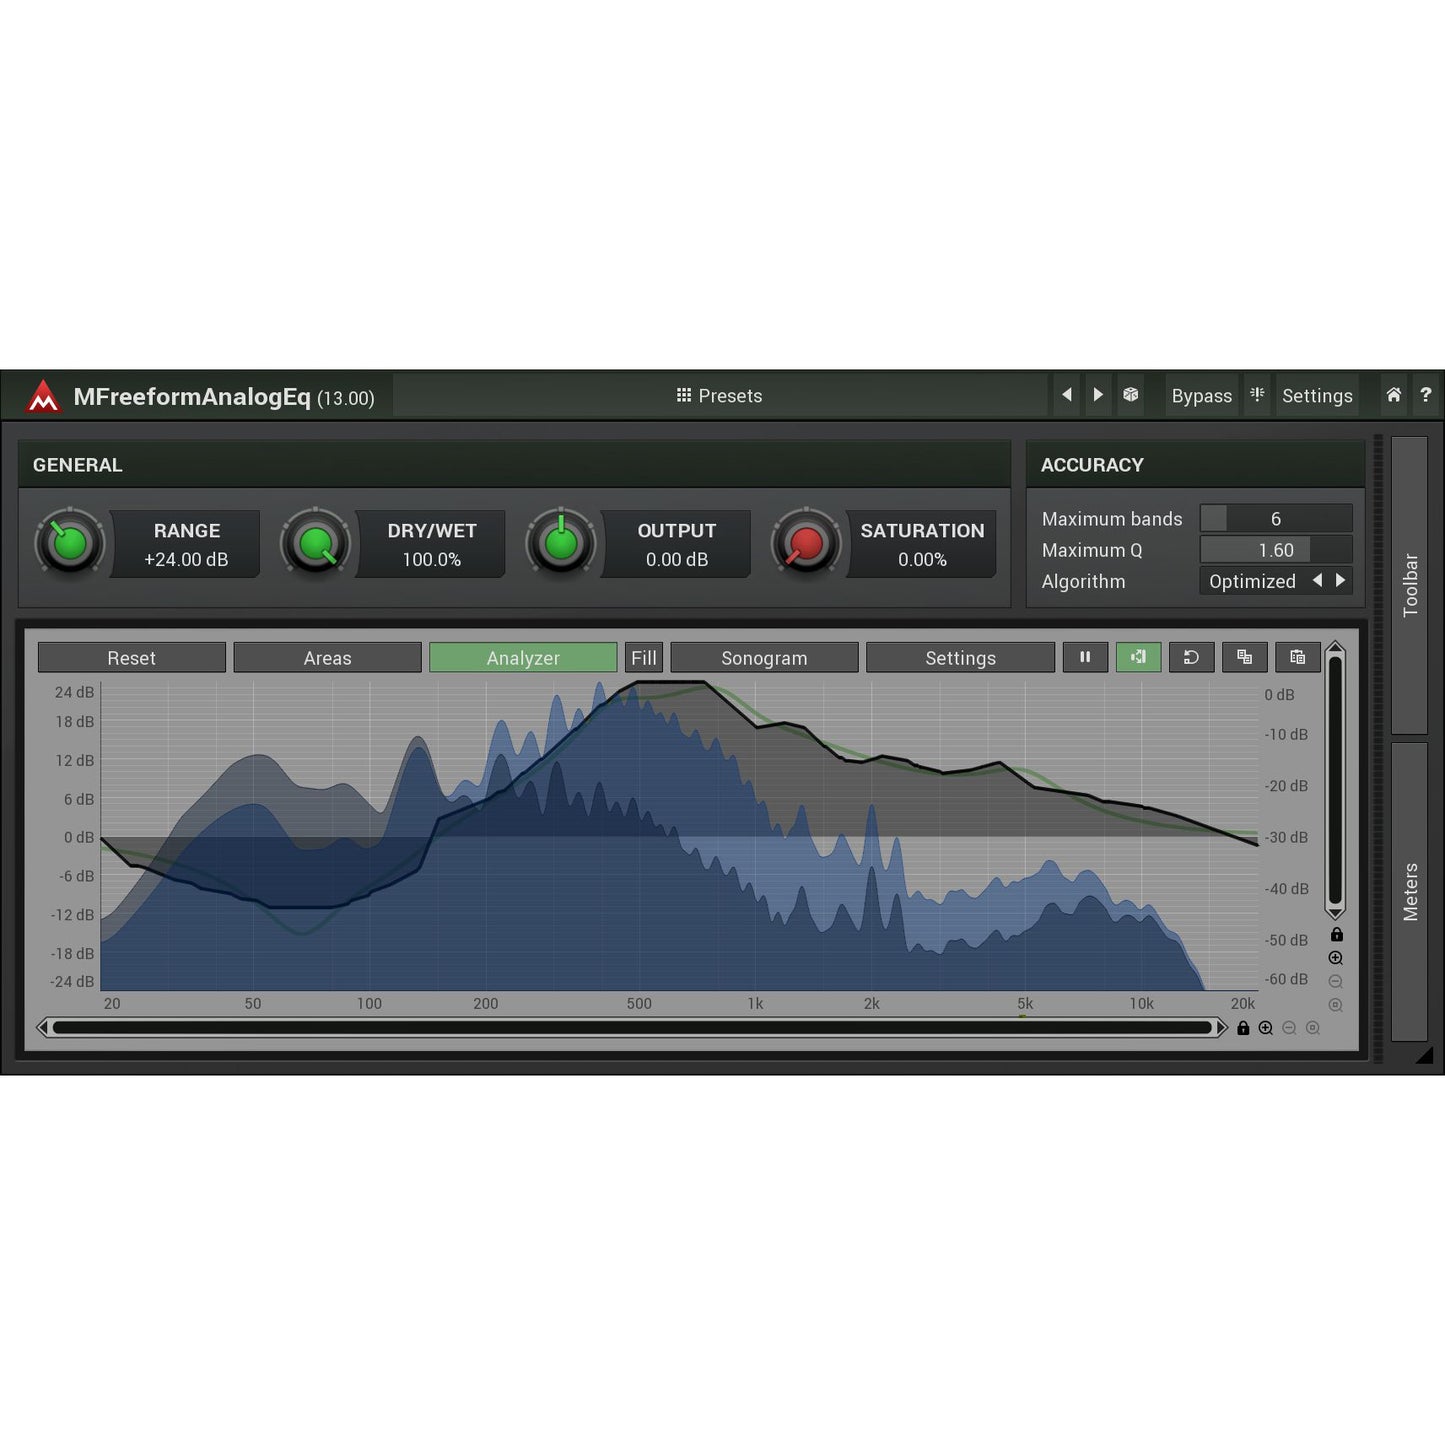Click the random preset dice icon
Image resolution: width=1445 pixels, height=1445 pixels.
tap(1130, 395)
